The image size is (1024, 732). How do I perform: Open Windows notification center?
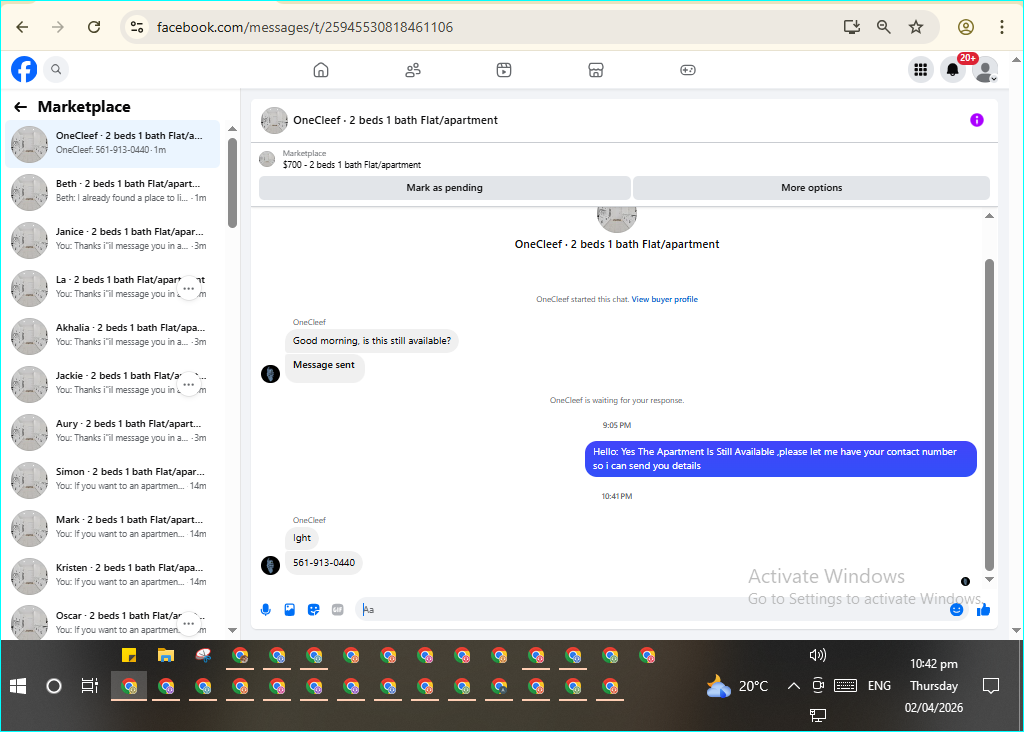click(991, 686)
